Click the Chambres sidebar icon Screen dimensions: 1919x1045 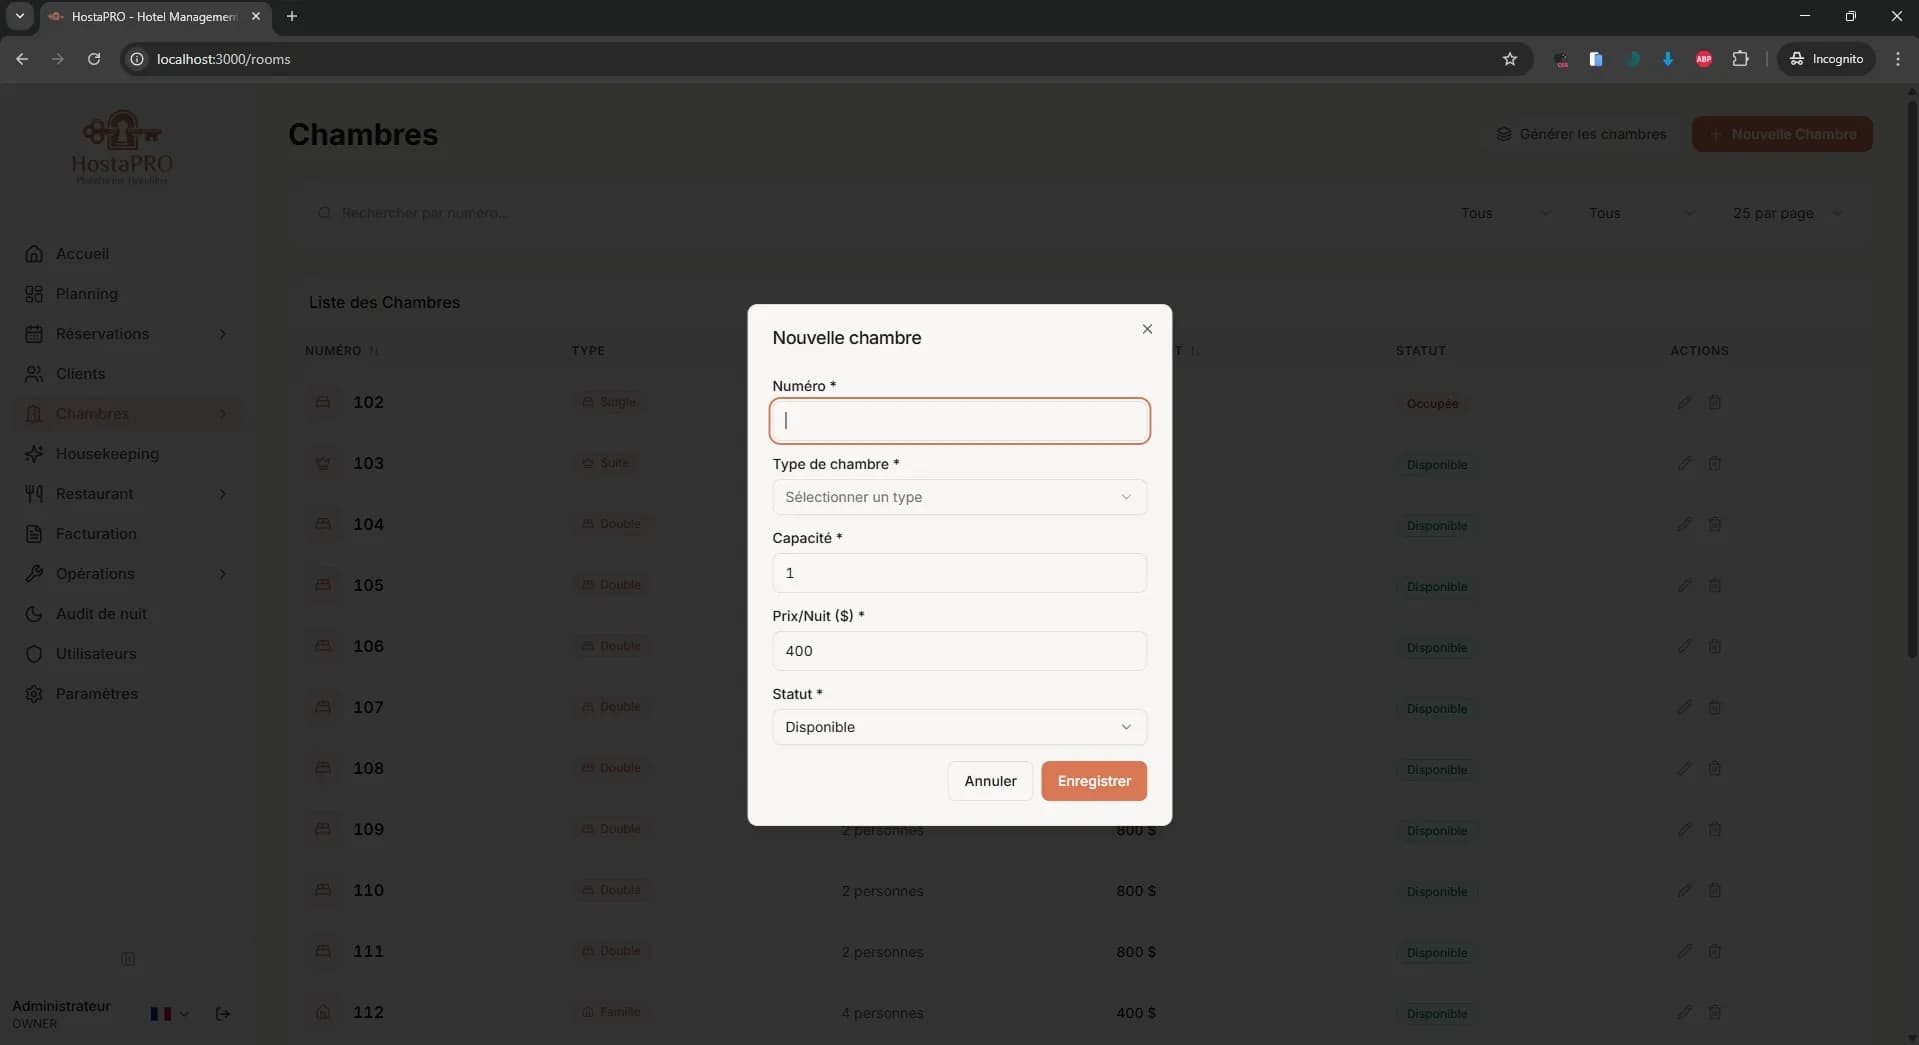coord(34,414)
